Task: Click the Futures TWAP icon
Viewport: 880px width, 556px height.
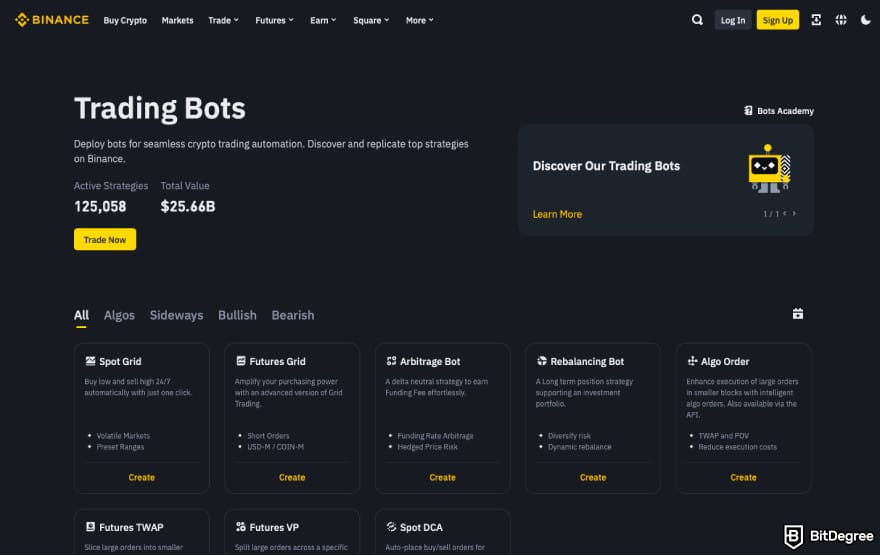Action: click(x=90, y=527)
